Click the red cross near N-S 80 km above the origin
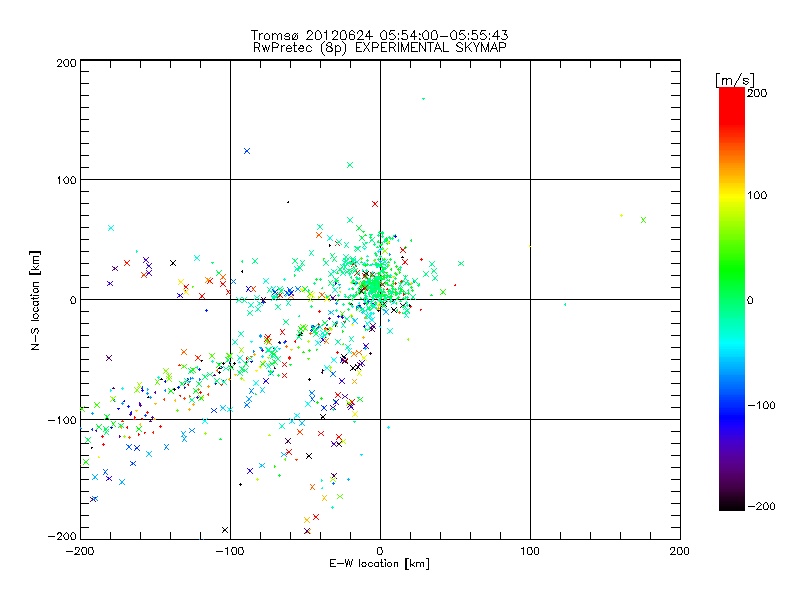Screen dimensions: 800x600 375,204
